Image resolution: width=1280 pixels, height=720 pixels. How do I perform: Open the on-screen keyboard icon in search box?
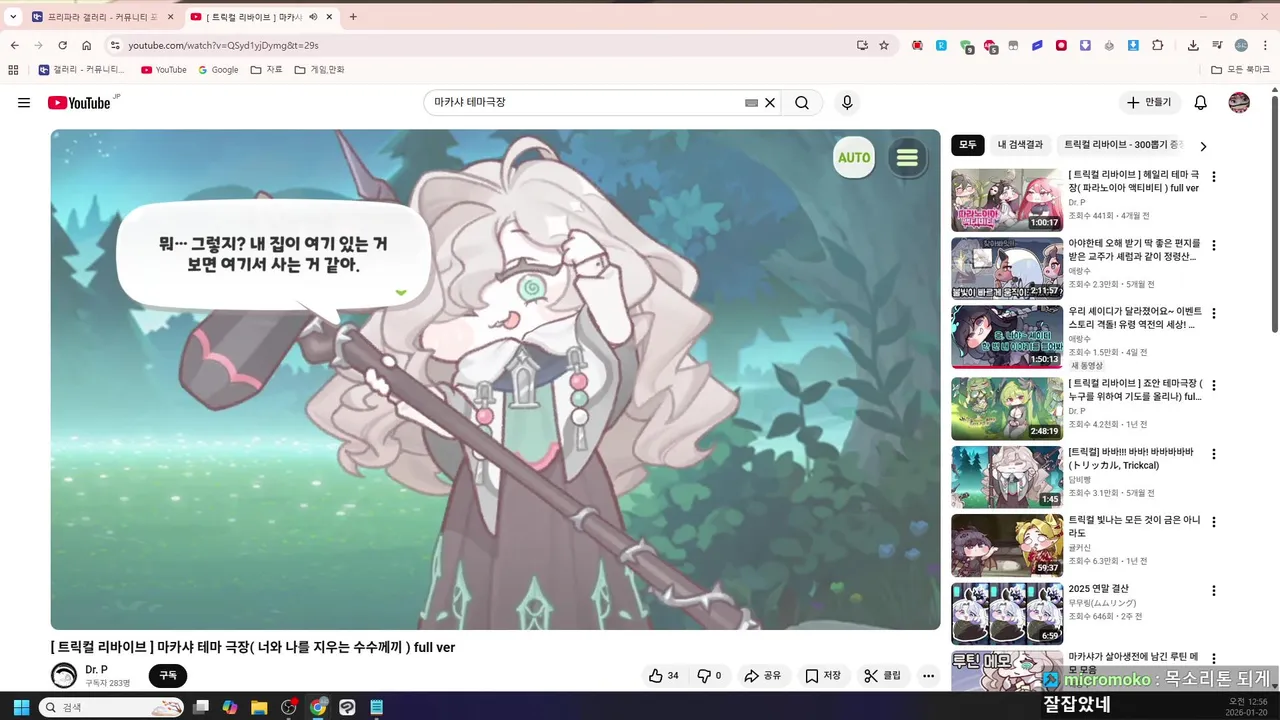(x=751, y=103)
